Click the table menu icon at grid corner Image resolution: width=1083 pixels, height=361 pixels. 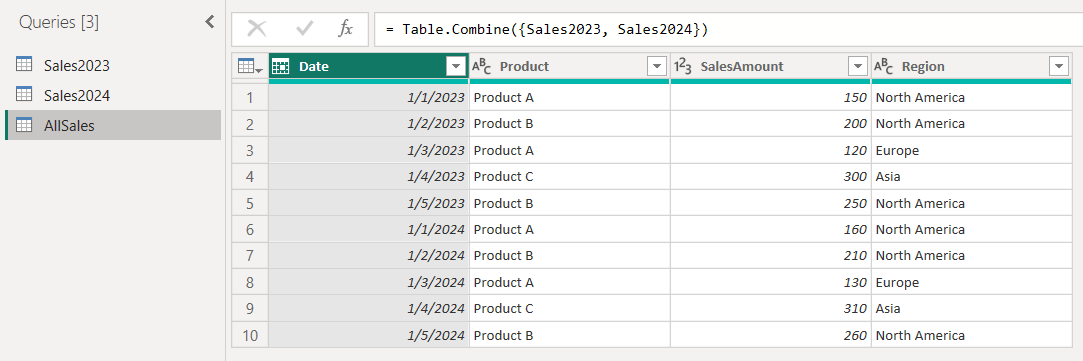pyautogui.click(x=249, y=67)
